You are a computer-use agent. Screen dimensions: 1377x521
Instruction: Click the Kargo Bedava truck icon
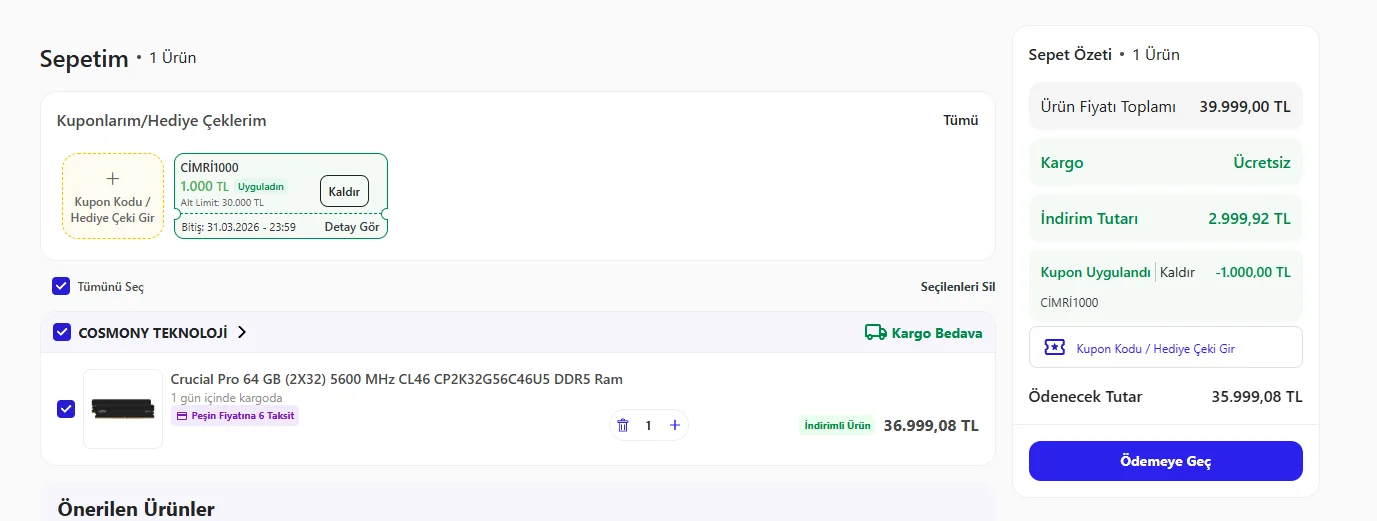(x=876, y=332)
